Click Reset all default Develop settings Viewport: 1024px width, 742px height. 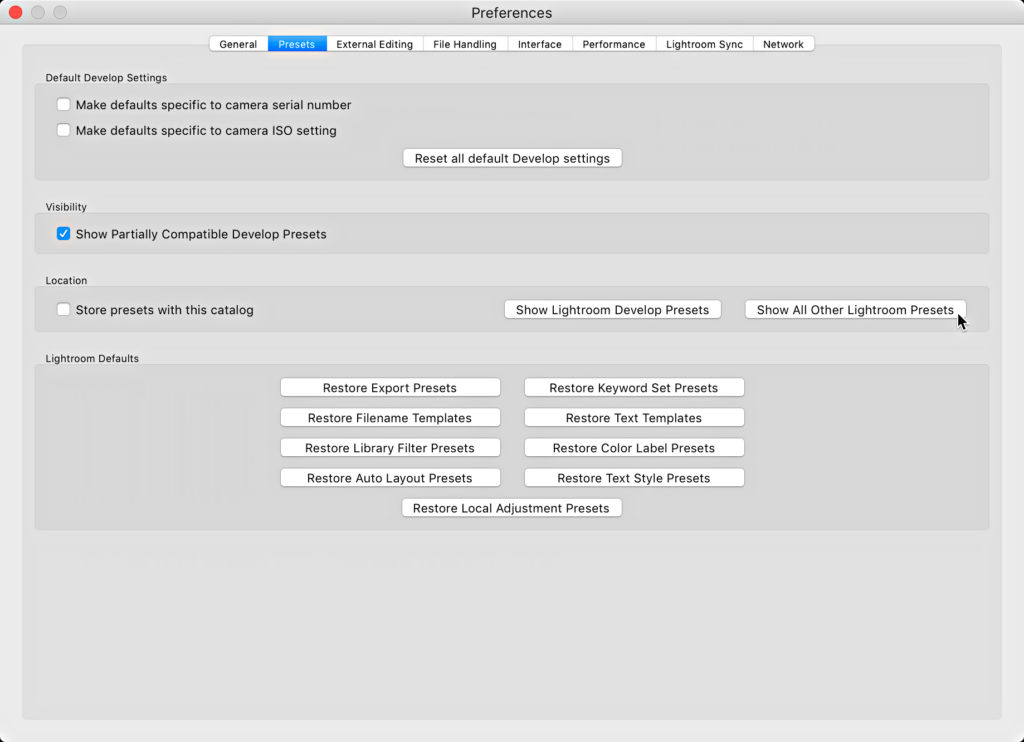pyautogui.click(x=512, y=158)
